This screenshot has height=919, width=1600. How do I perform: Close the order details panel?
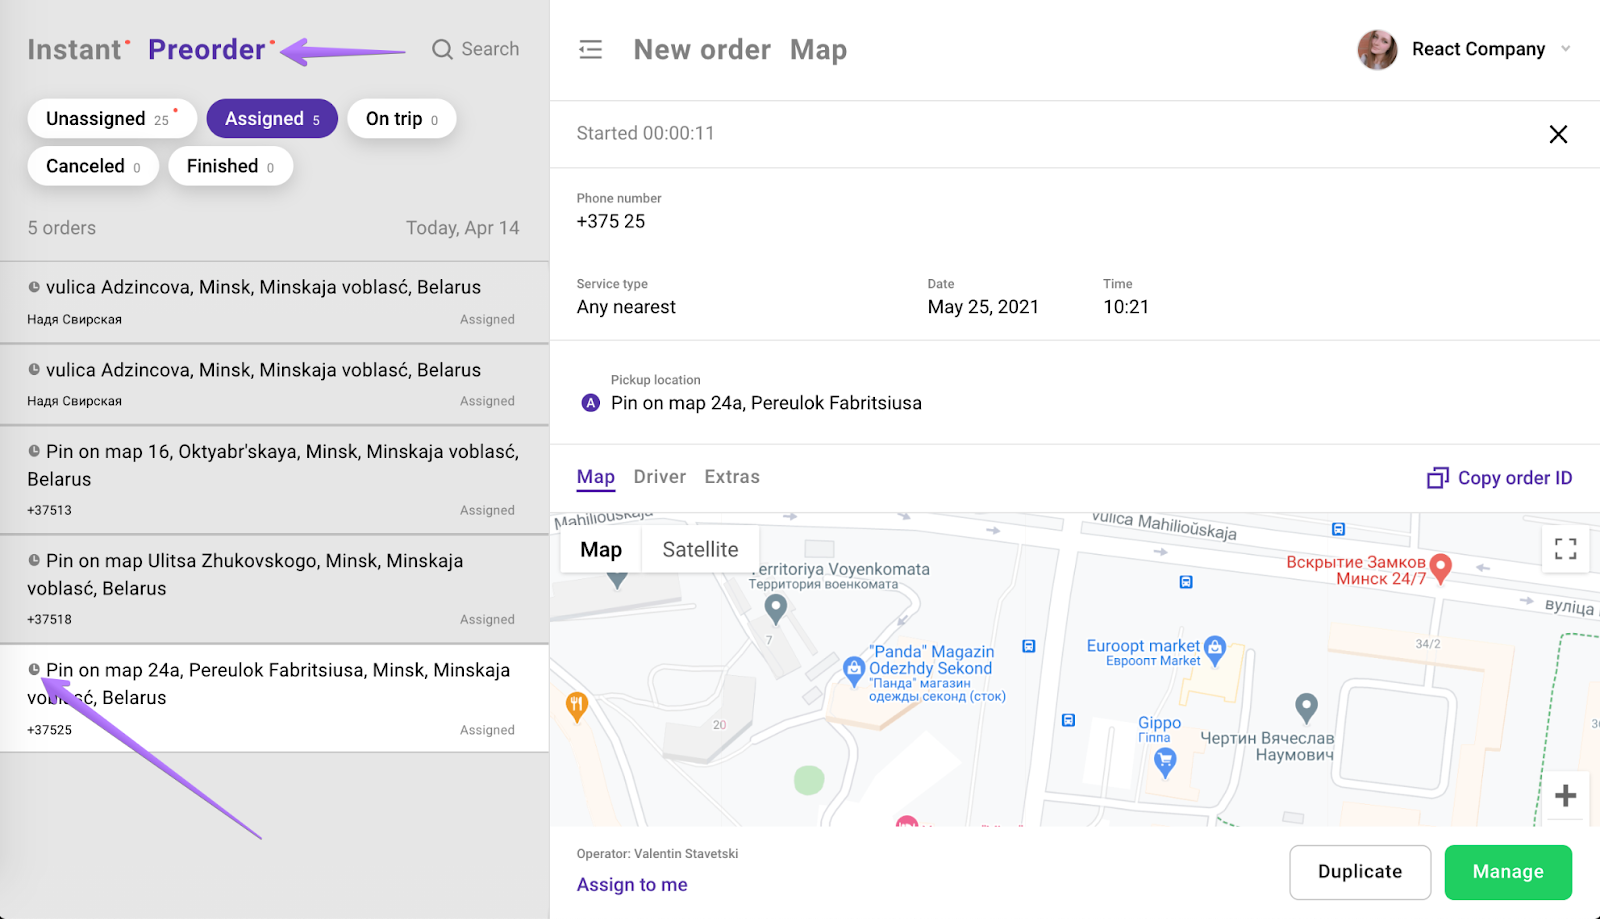(1558, 134)
